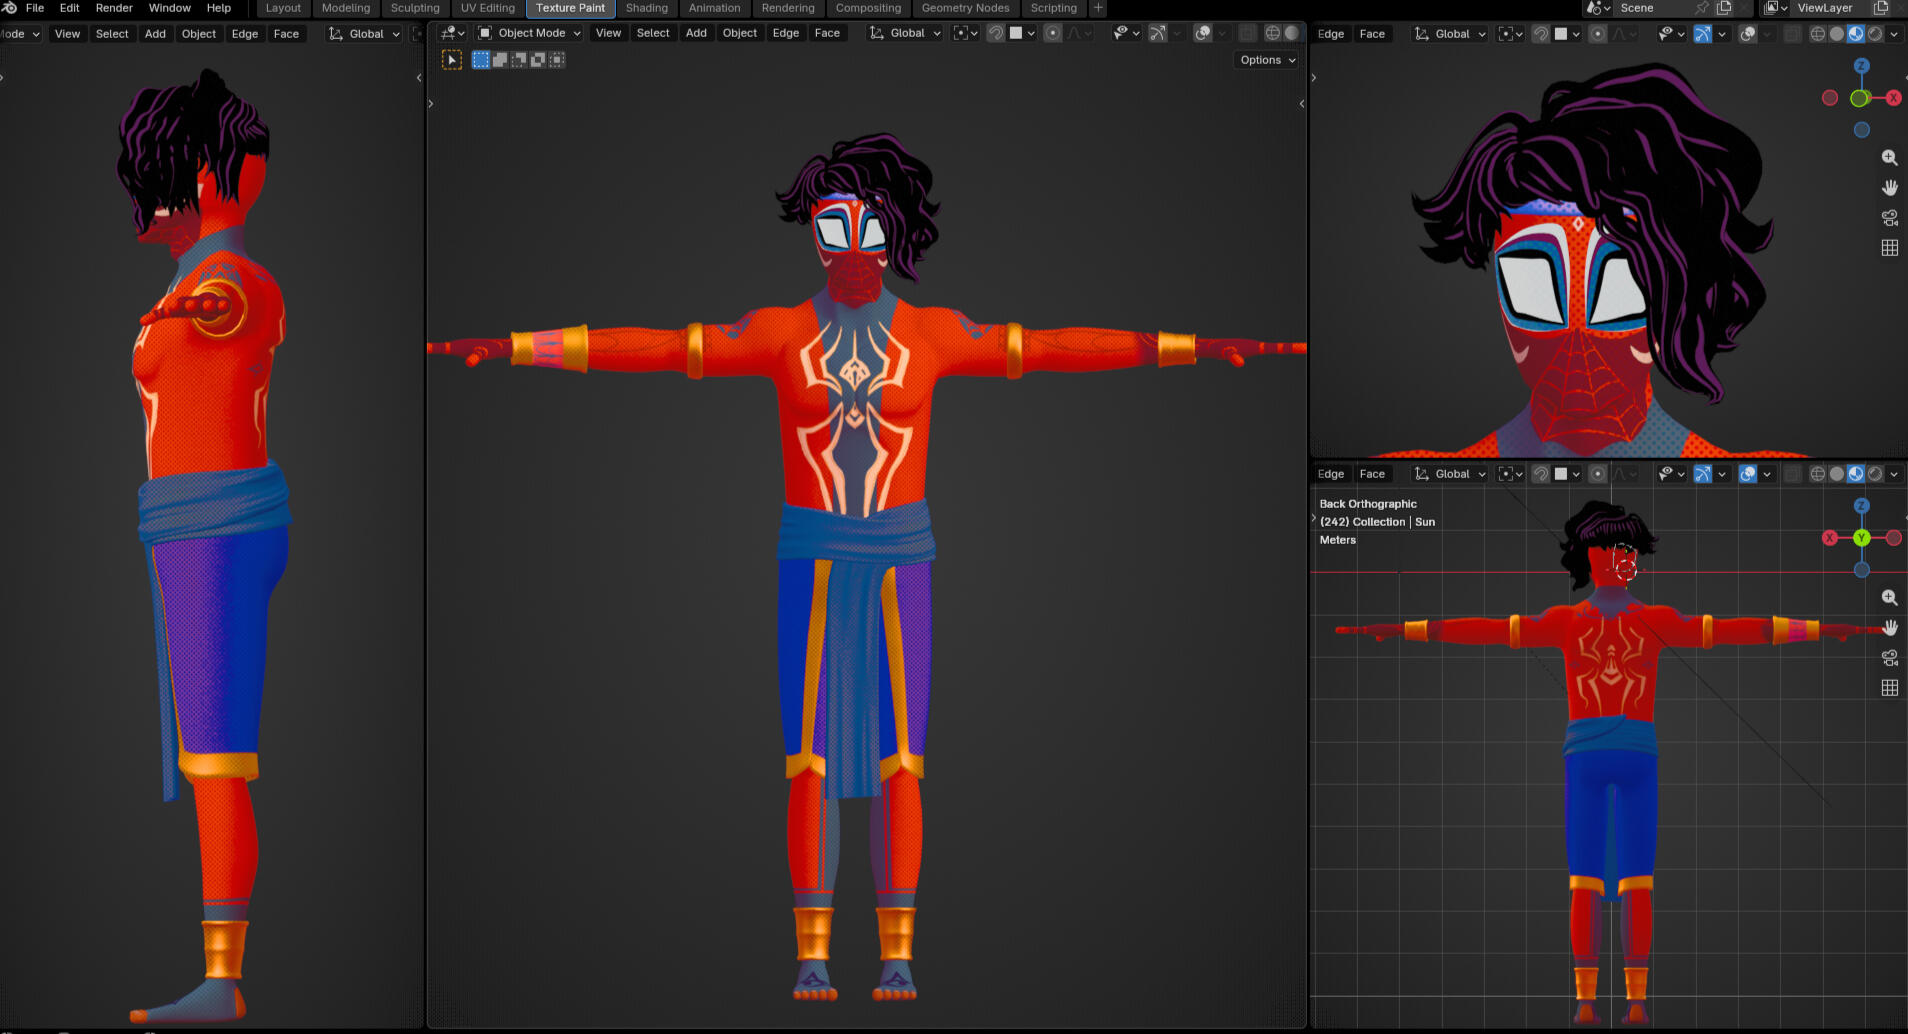This screenshot has height=1034, width=1908.
Task: Select rendered shading in the top-right viewport
Action: pos(1875,34)
